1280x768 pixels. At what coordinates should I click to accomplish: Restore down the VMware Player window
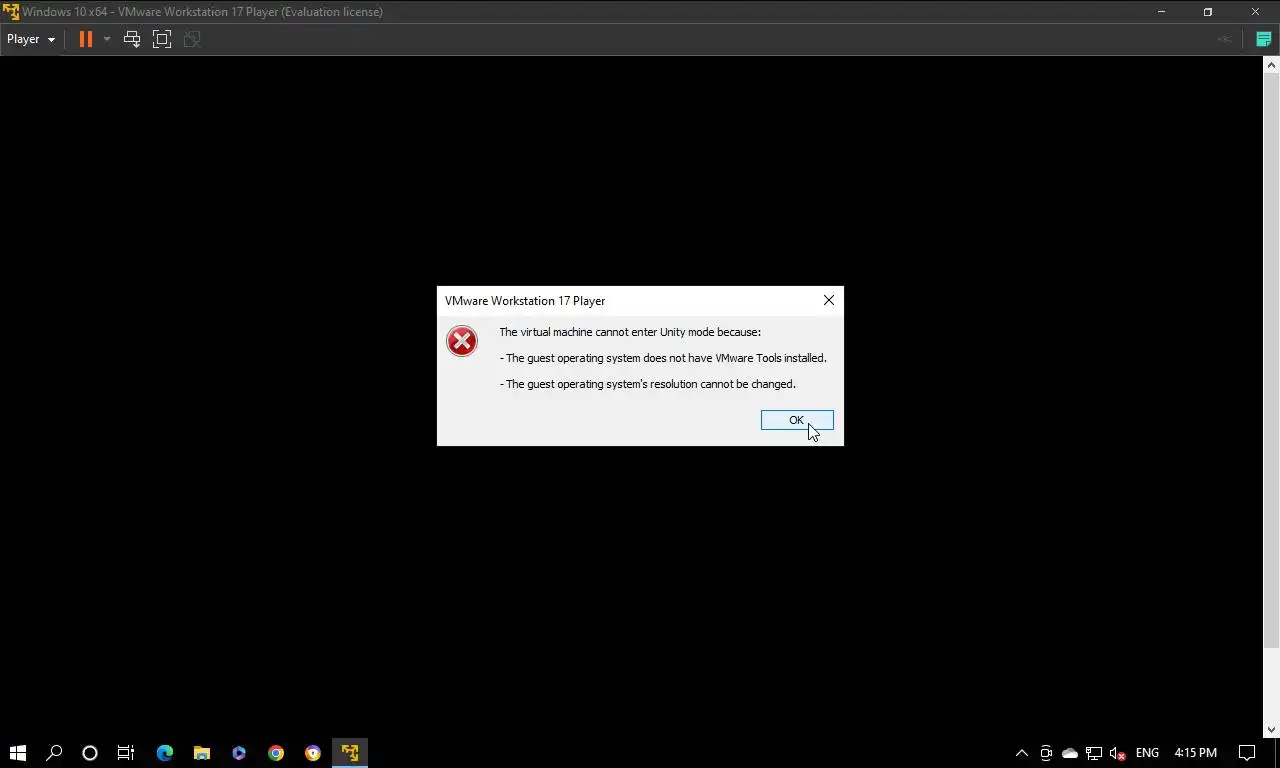[x=1208, y=12]
